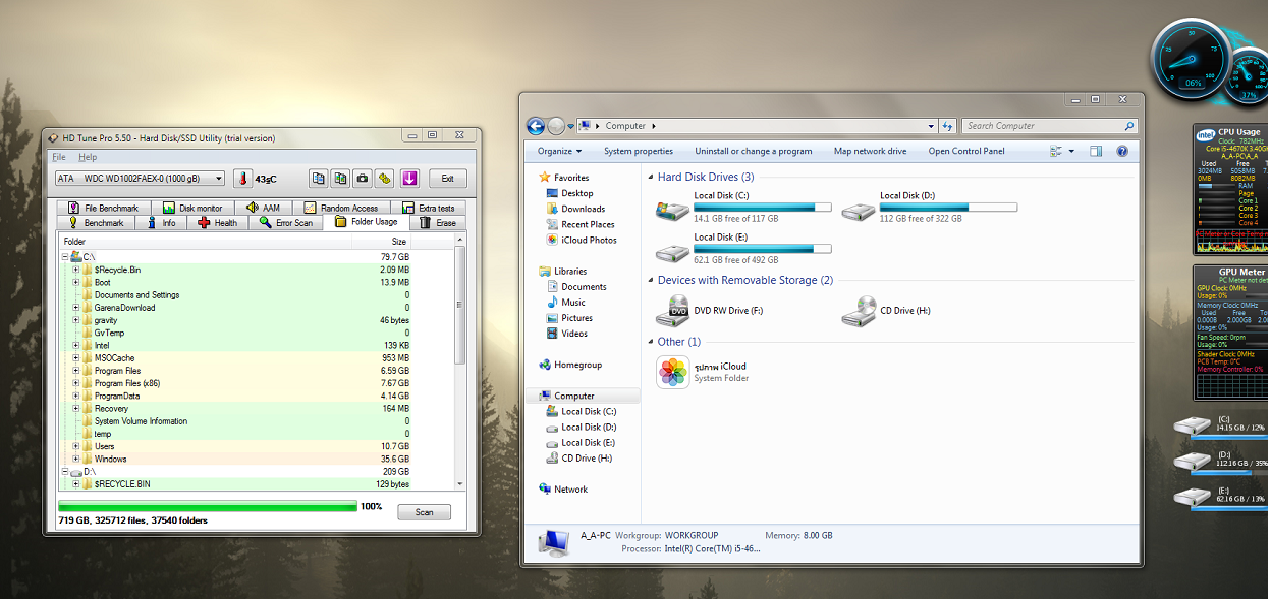Click the Local Disk (C:) capacity bar
This screenshot has height=599, width=1268.
763,208
